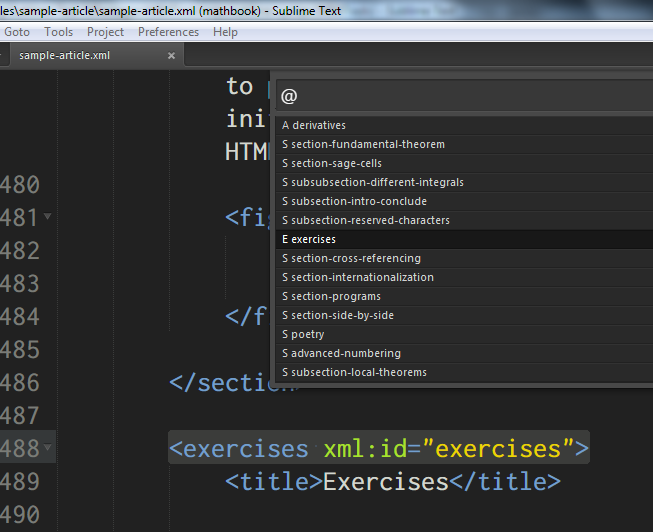
Task: Go to subsection-reserved-characters symbol
Action: click(464, 220)
